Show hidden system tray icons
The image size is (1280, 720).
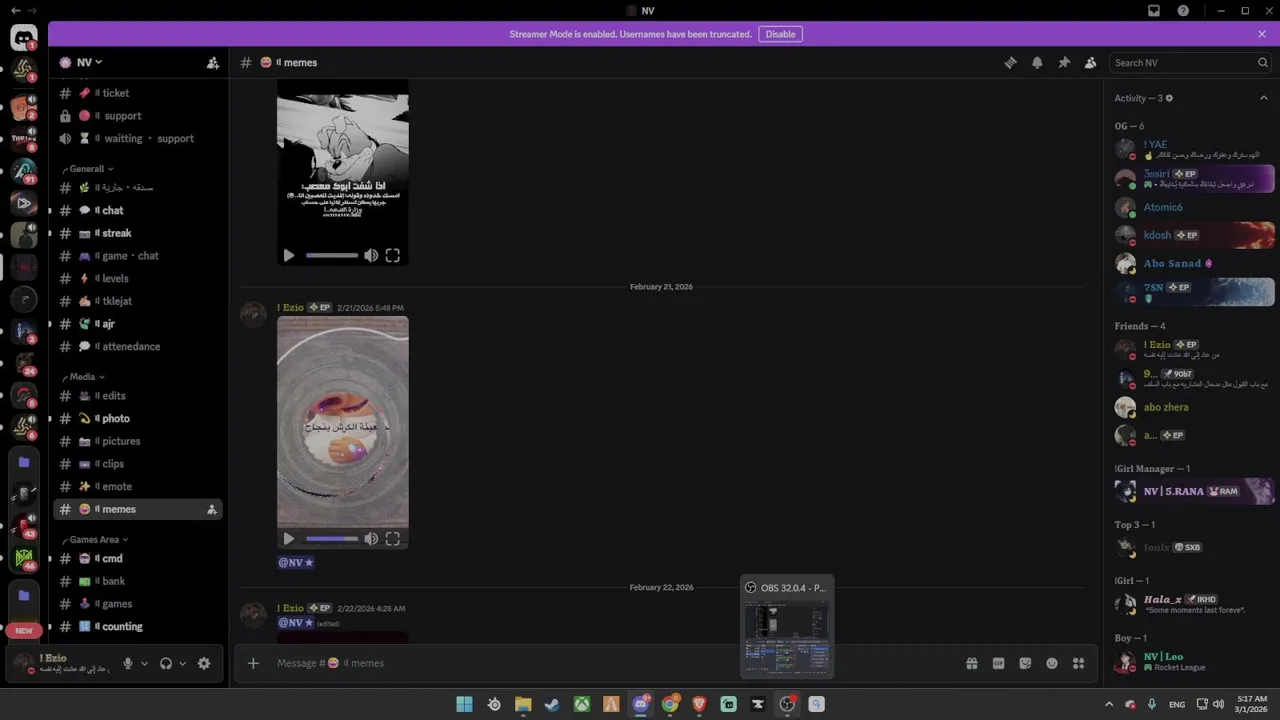click(1108, 704)
